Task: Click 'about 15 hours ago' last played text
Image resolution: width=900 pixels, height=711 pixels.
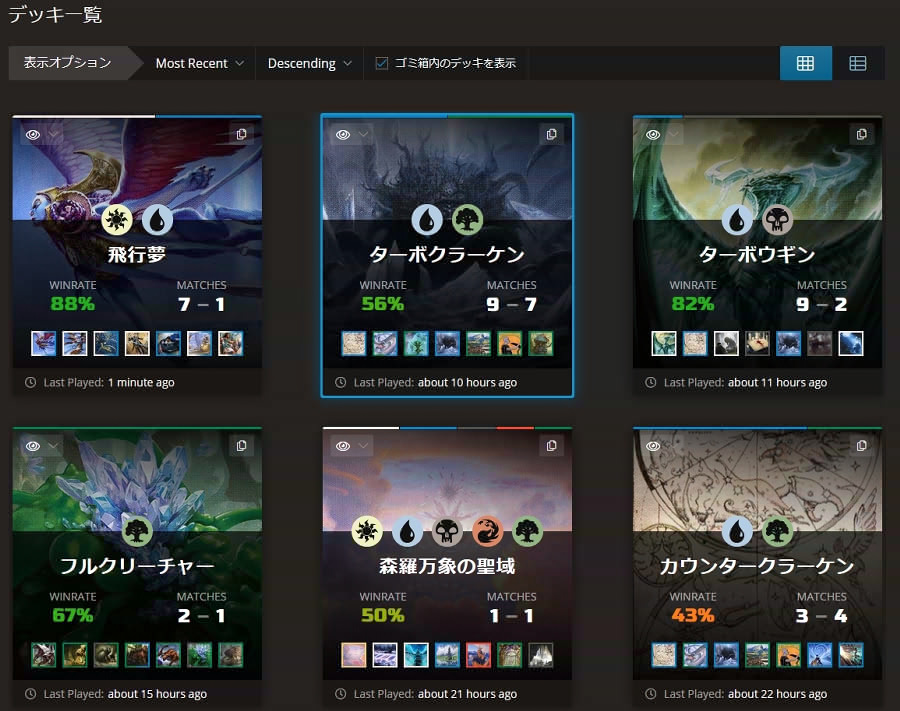Action: point(157,694)
